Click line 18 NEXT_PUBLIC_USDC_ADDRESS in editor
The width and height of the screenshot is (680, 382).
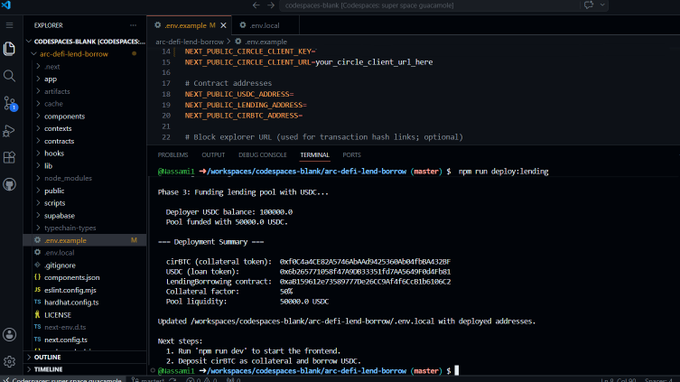239,94
